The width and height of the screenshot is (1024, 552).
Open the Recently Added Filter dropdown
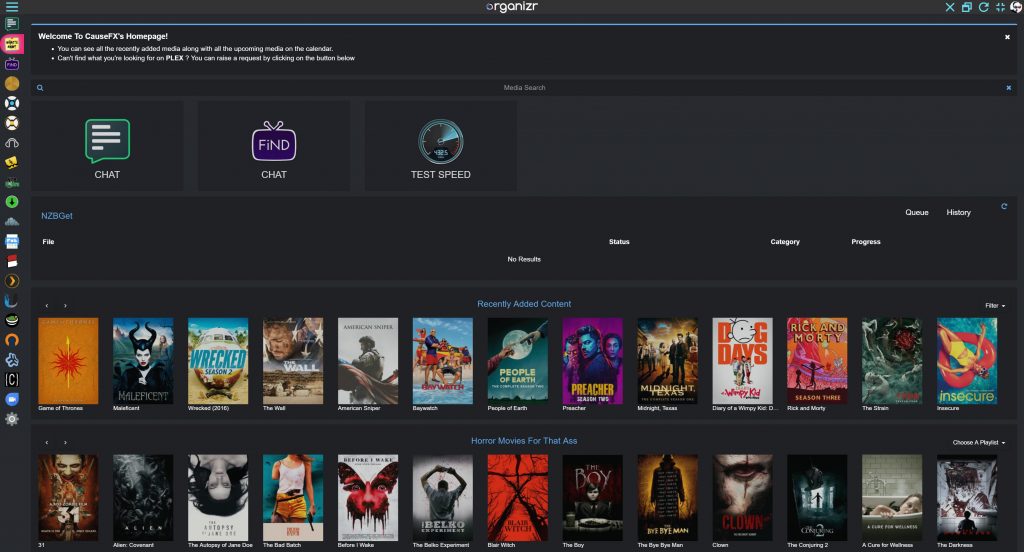click(995, 306)
